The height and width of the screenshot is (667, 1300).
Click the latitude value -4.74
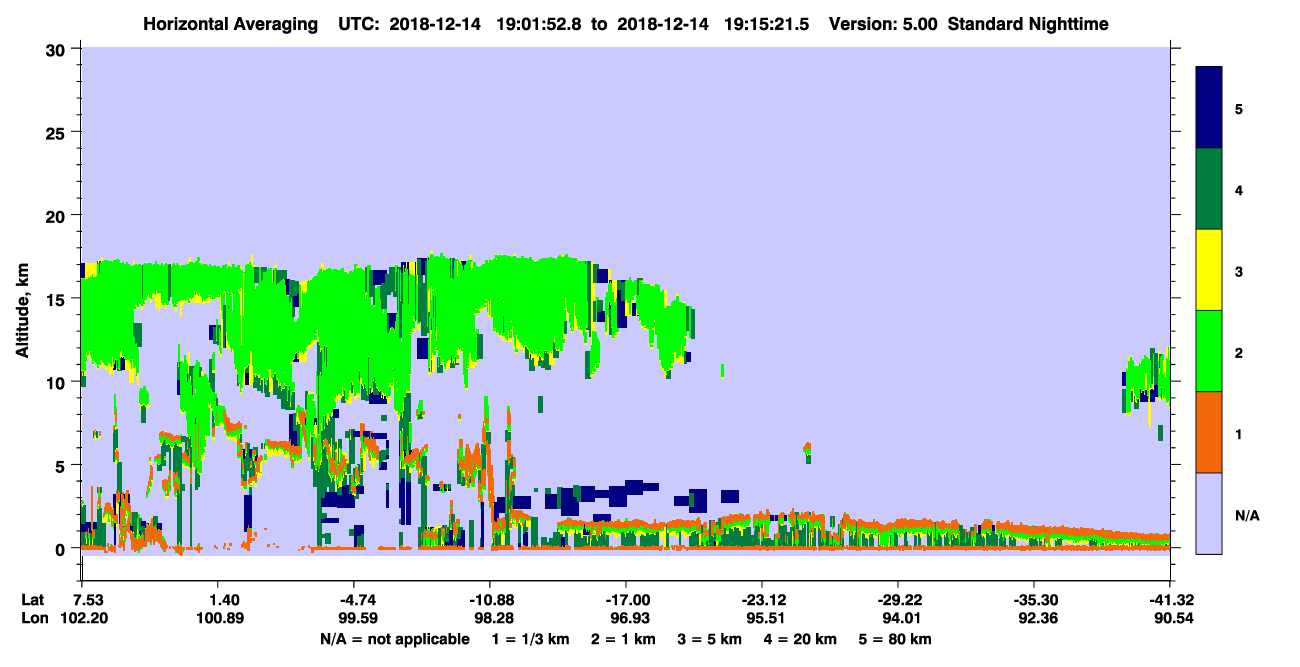coord(353,599)
